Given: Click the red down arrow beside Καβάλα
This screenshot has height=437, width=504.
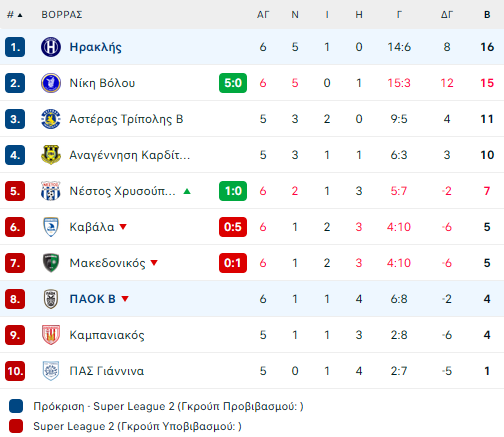Looking at the screenshot, I should [123, 227].
